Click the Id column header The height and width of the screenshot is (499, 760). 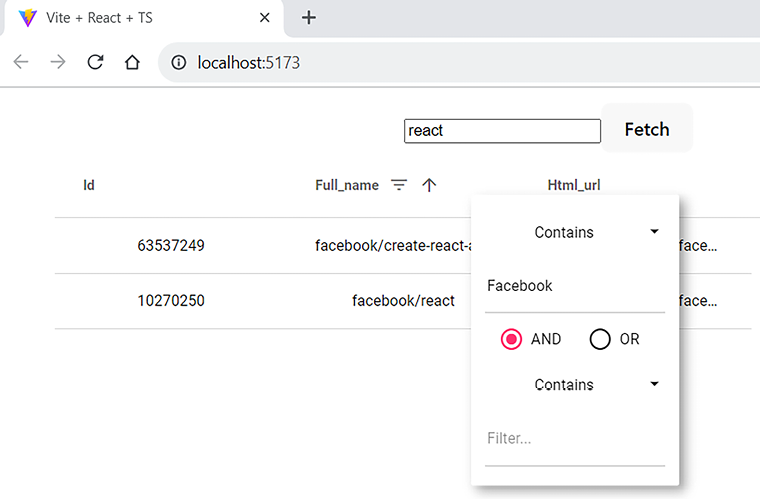[89, 185]
